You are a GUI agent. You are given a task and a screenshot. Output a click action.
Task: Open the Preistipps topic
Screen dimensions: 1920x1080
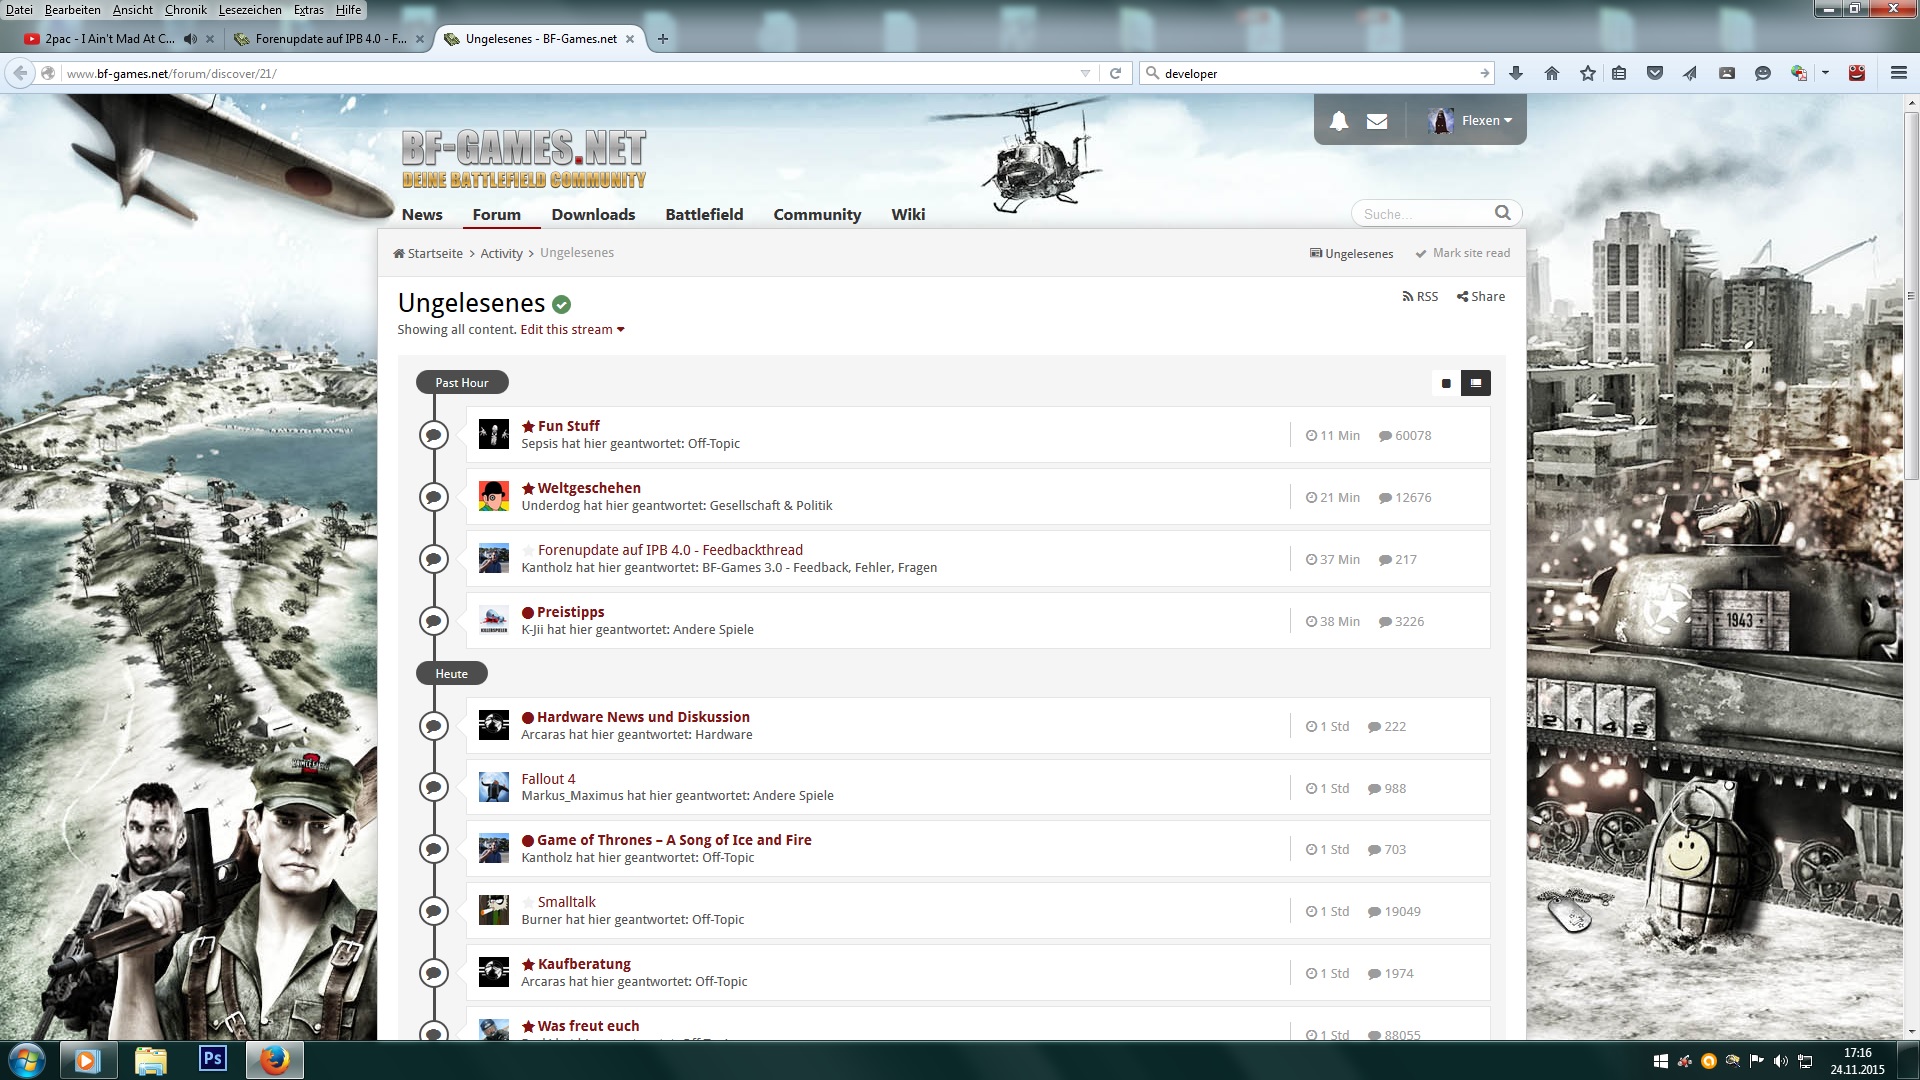coord(570,612)
